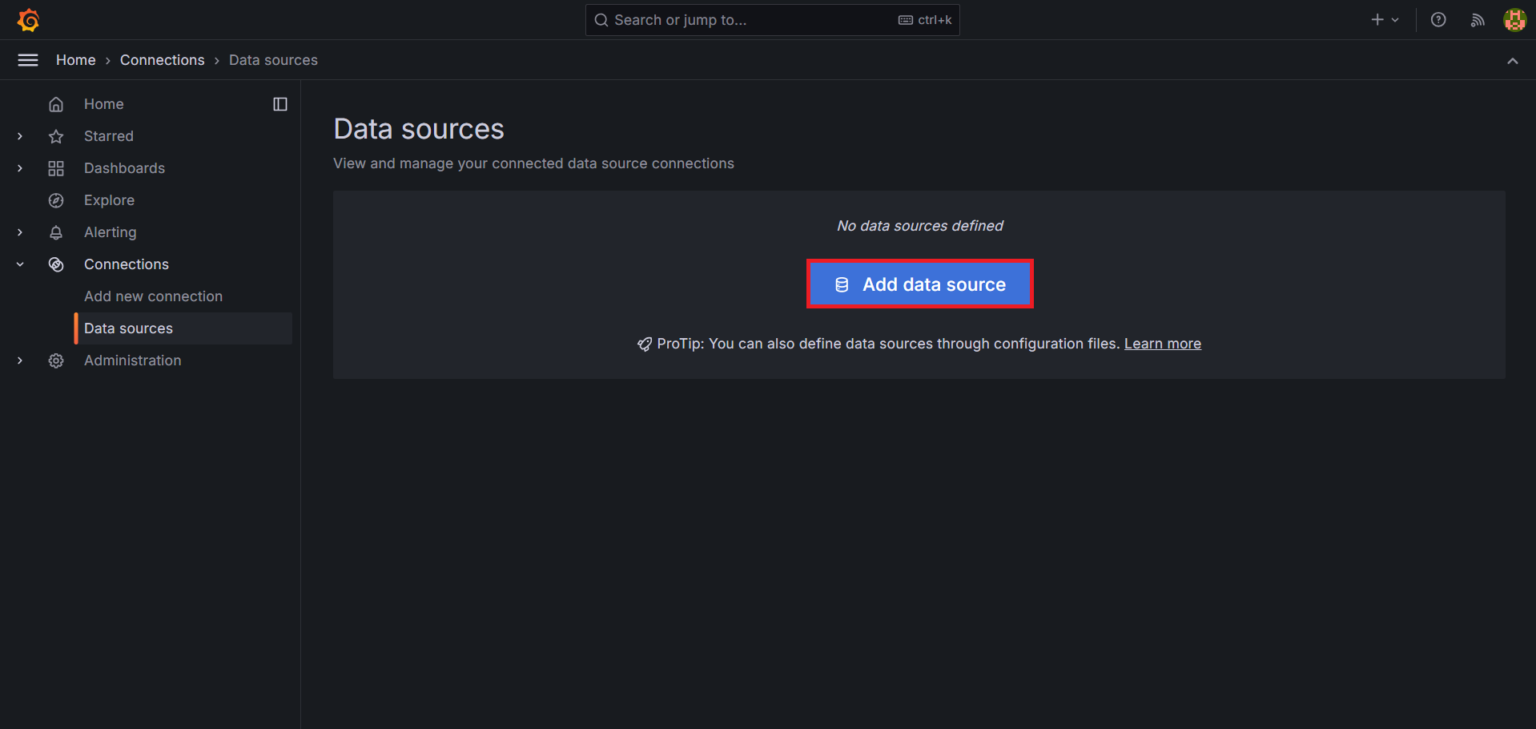Open the plus New dropdown
1536x729 pixels.
(x=1385, y=20)
